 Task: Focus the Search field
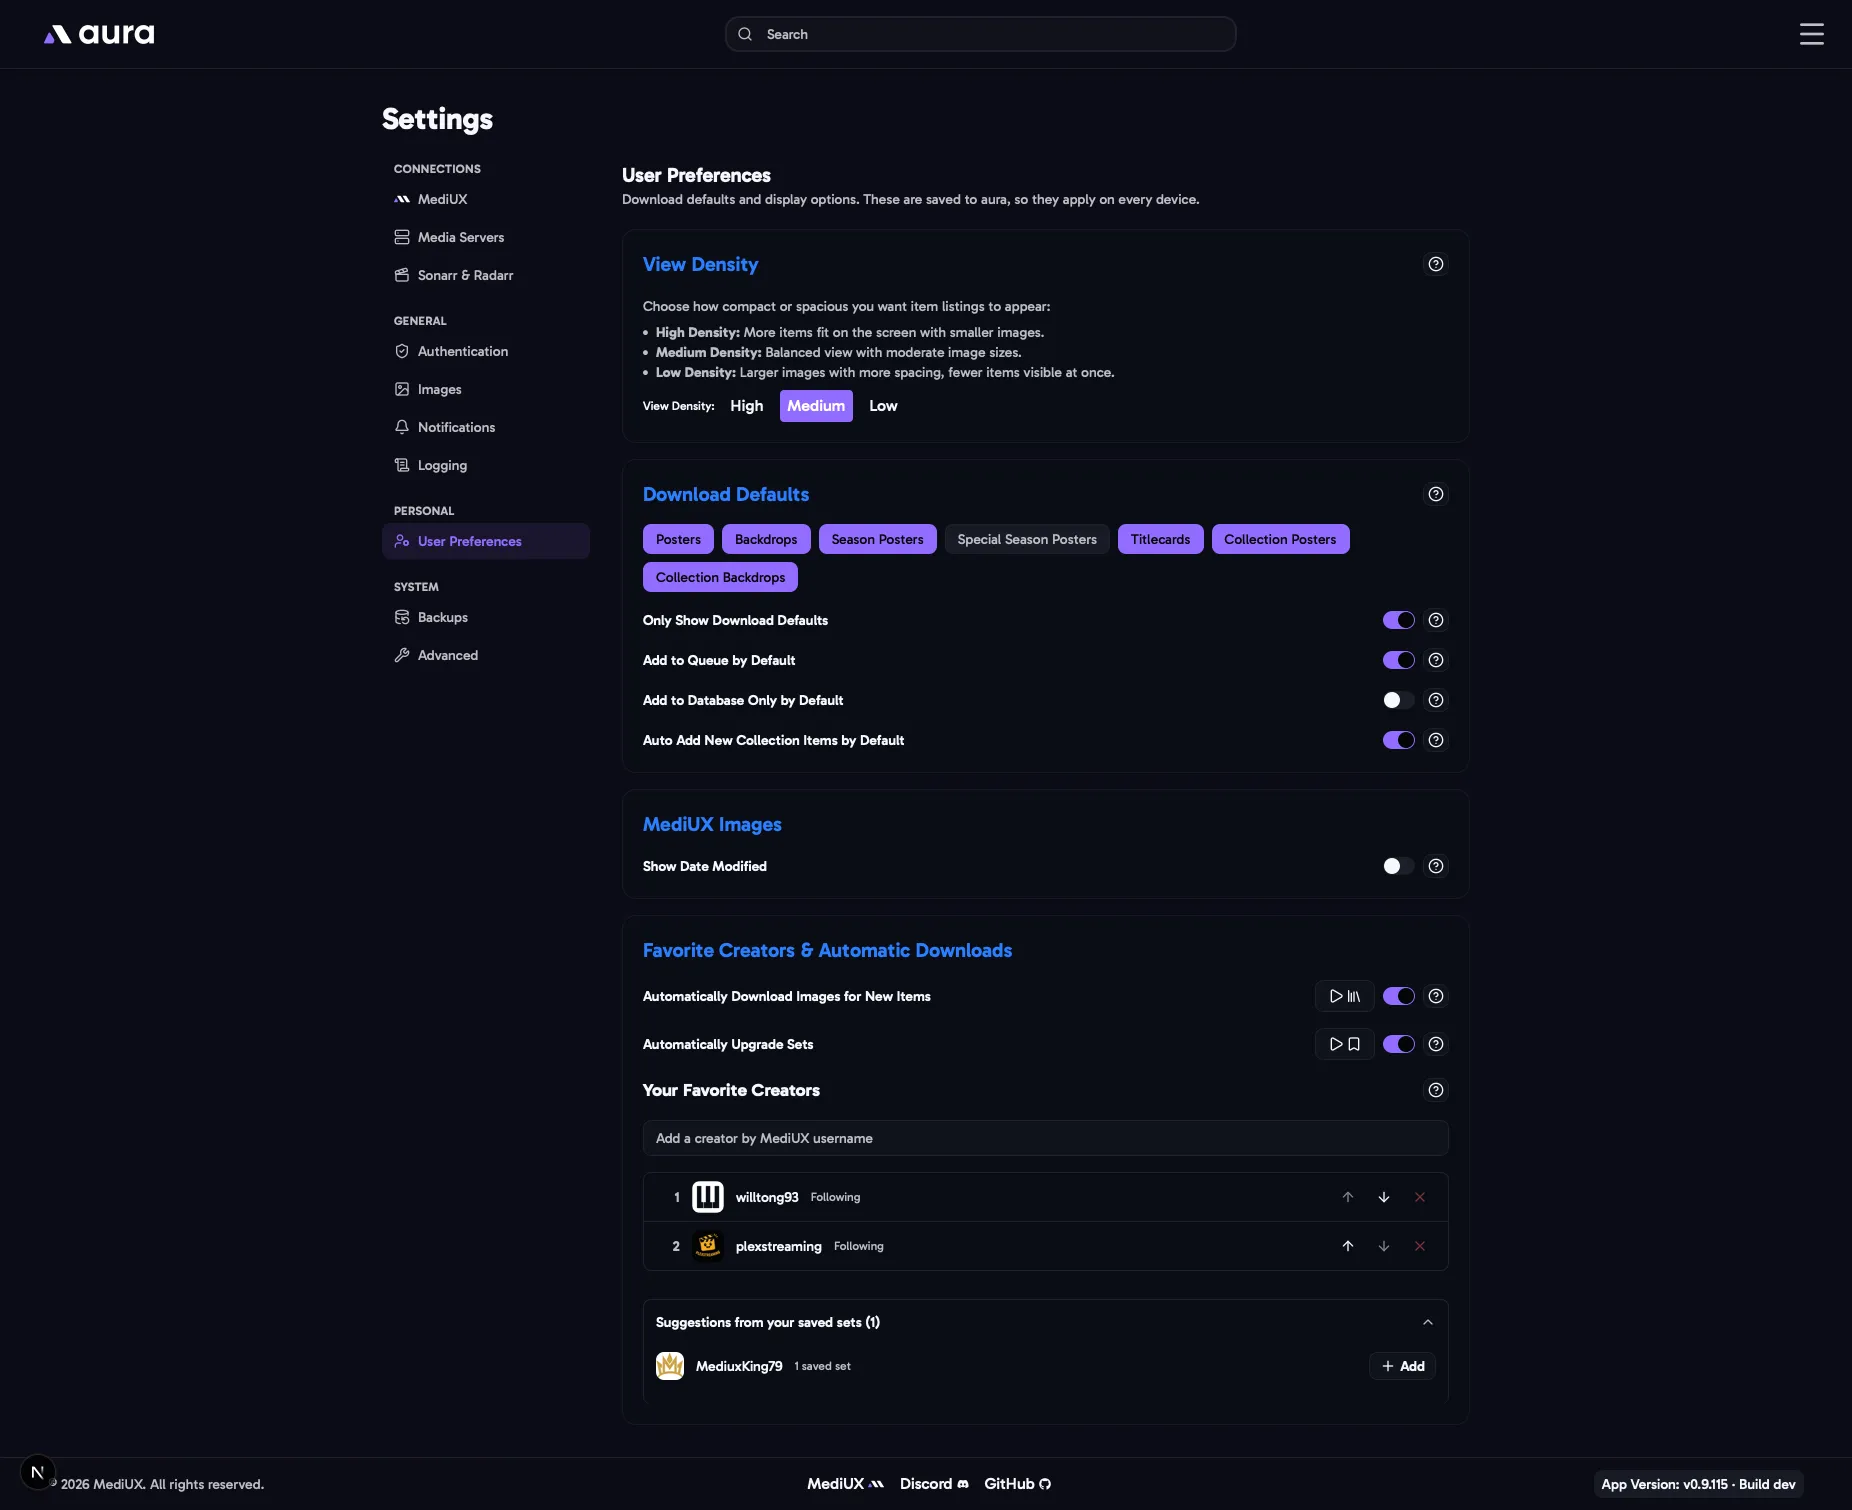point(980,34)
